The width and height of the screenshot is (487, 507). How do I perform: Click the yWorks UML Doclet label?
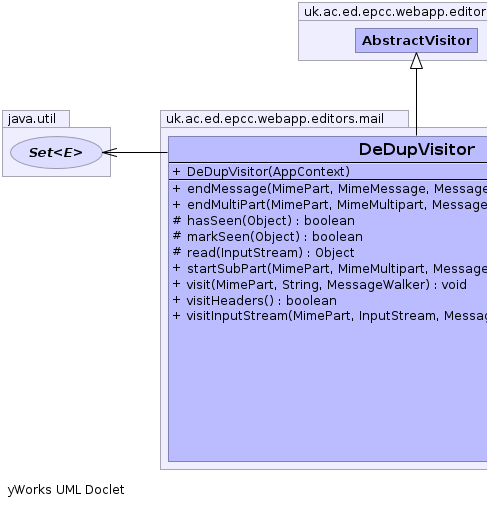(66, 490)
